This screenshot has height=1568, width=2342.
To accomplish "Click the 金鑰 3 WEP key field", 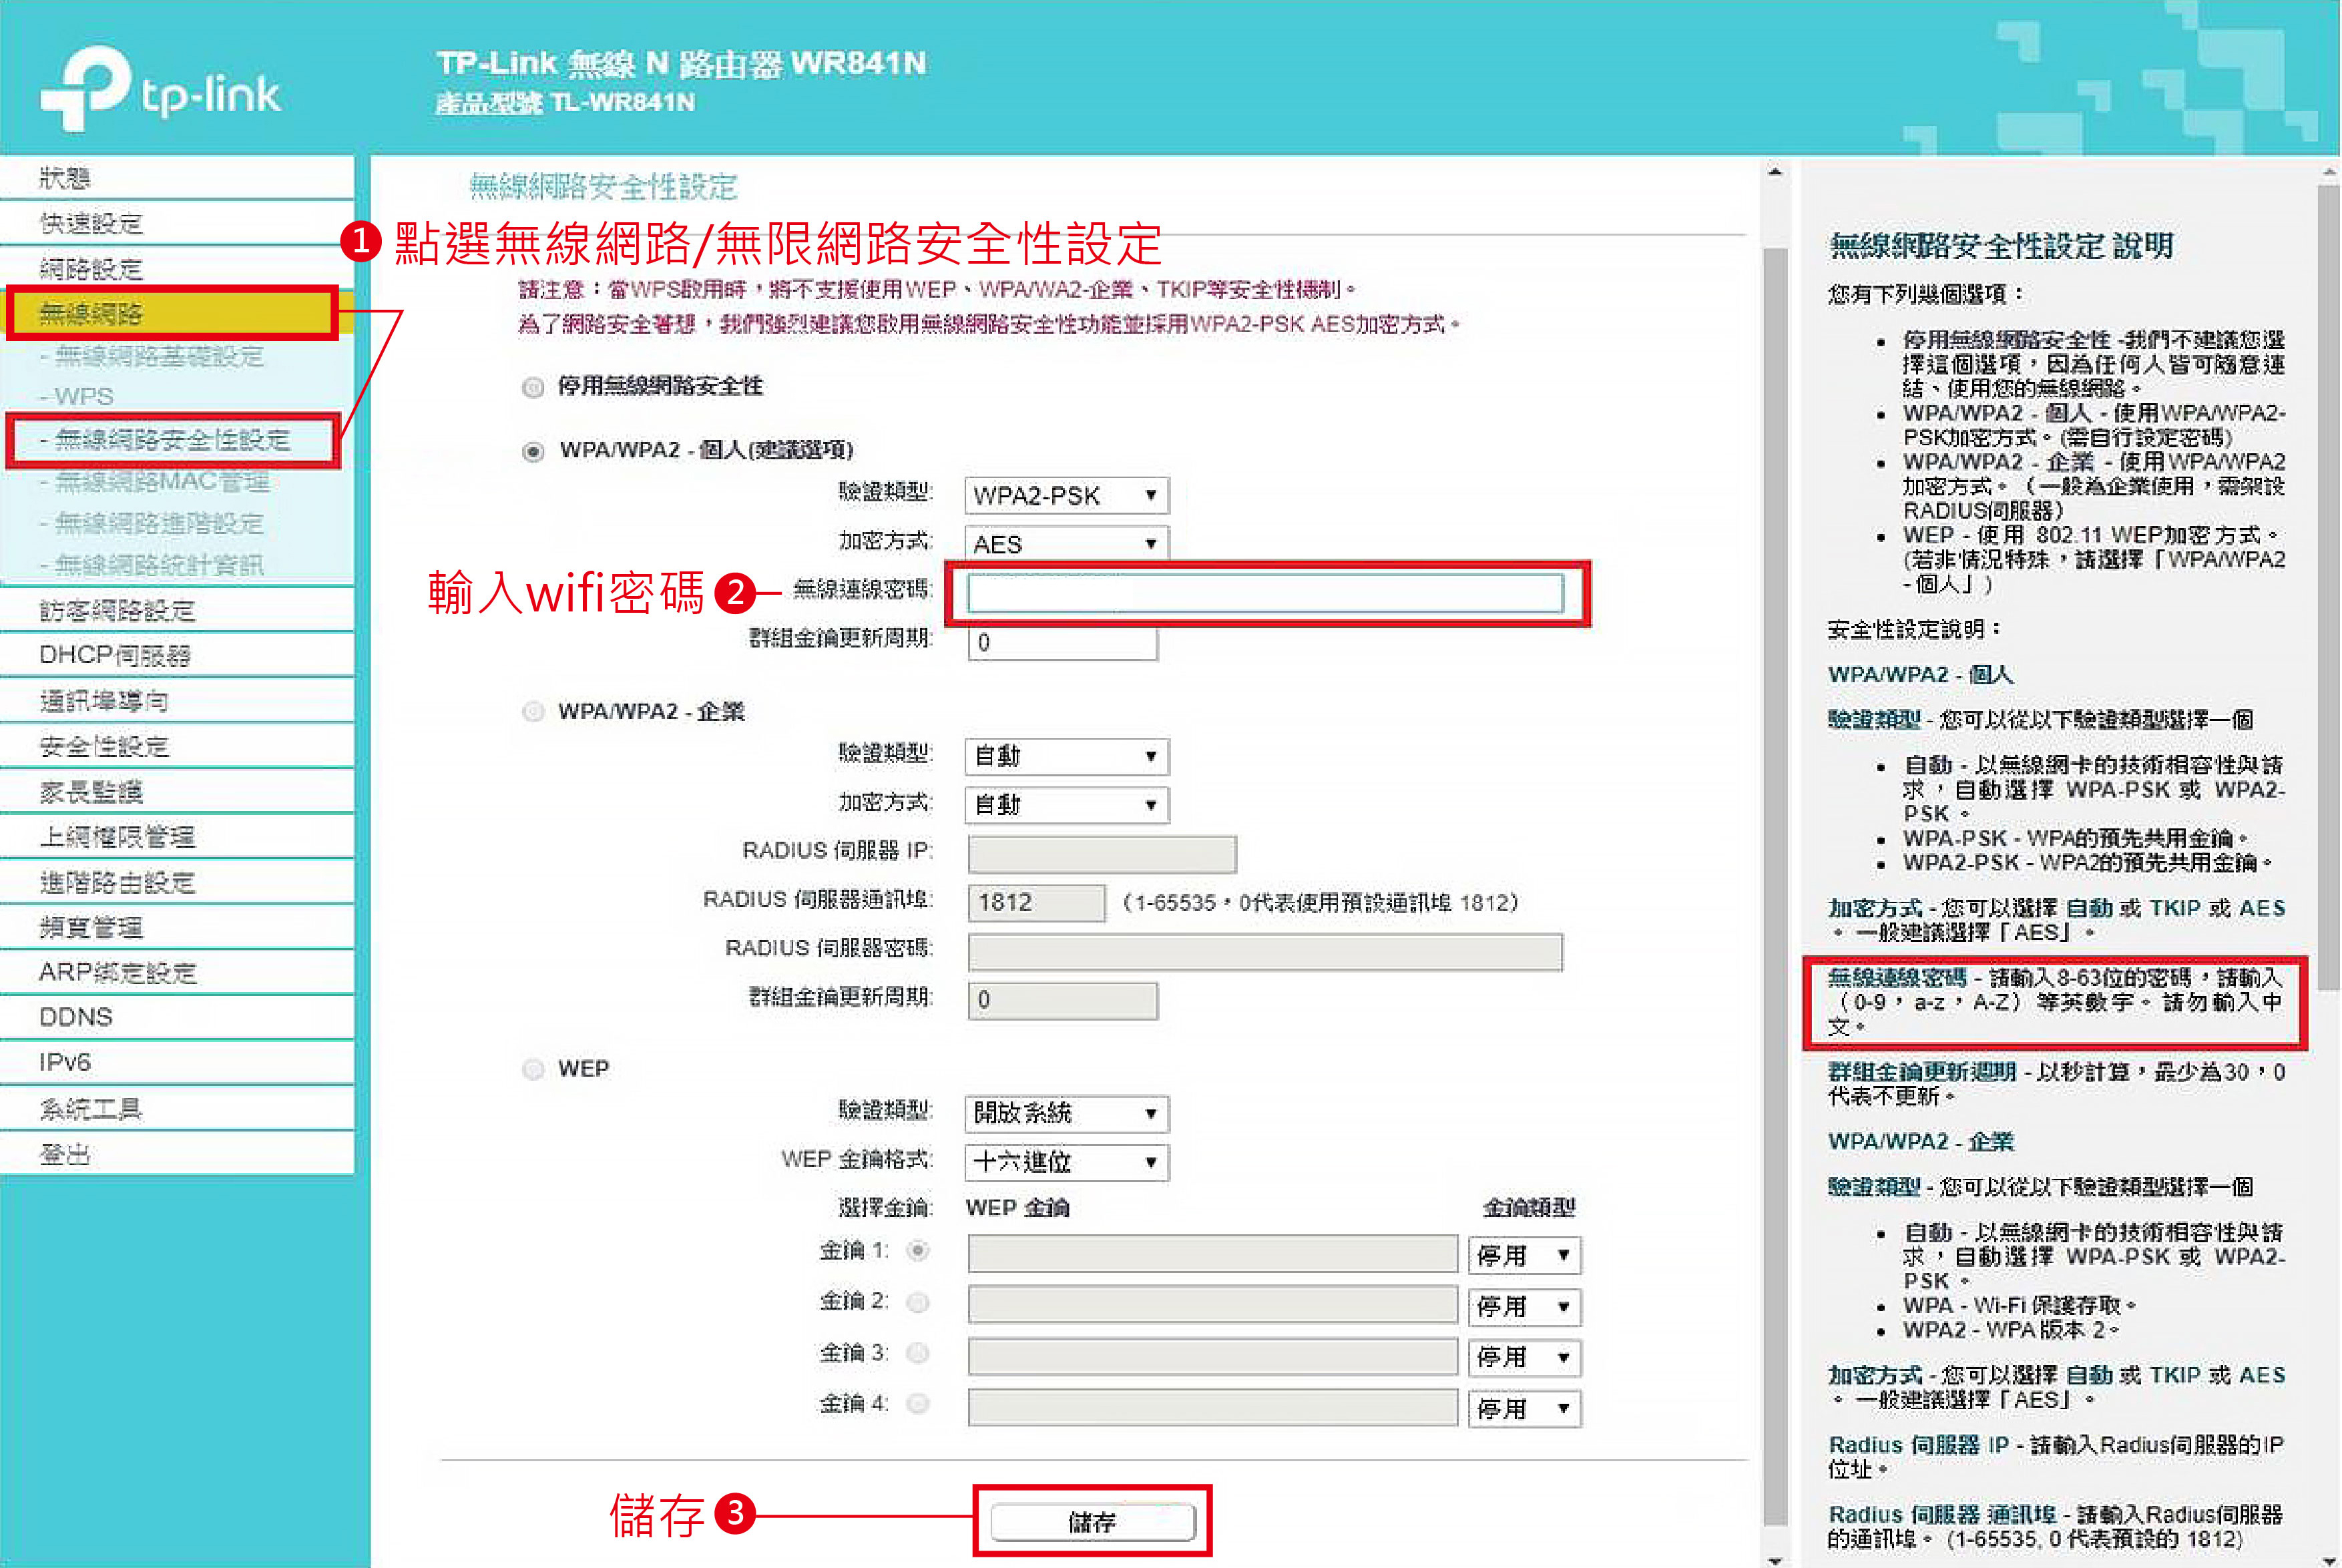I will pyautogui.click(x=1212, y=1356).
